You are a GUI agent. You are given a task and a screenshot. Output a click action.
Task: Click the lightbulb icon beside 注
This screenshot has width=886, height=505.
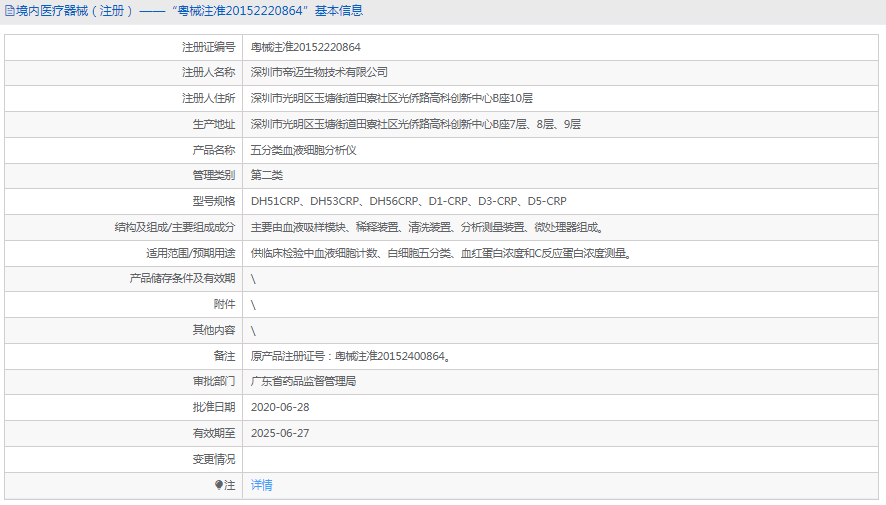[219, 485]
